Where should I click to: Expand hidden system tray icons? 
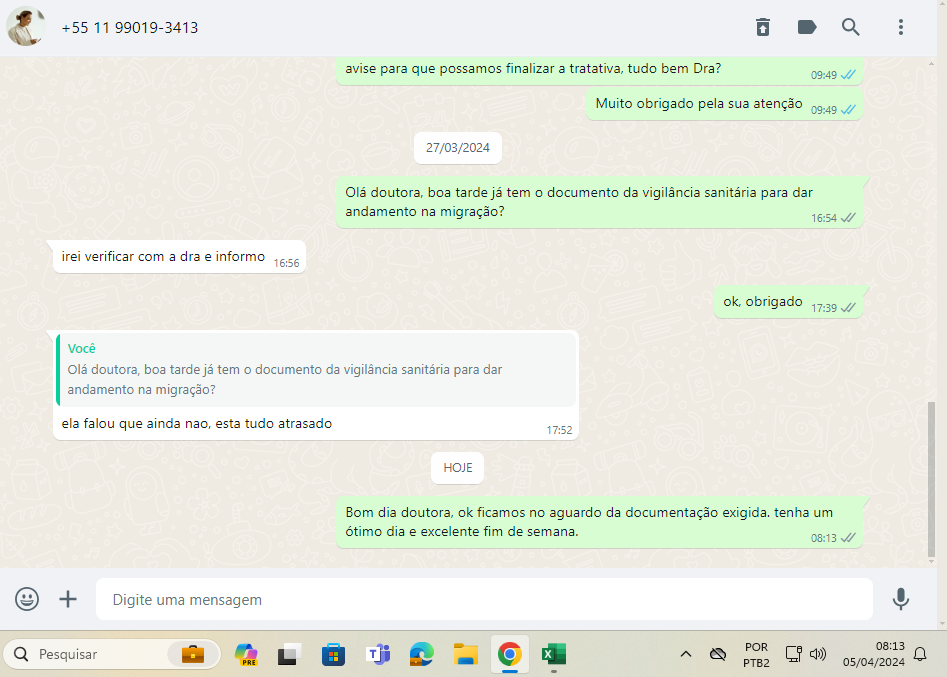[686, 654]
